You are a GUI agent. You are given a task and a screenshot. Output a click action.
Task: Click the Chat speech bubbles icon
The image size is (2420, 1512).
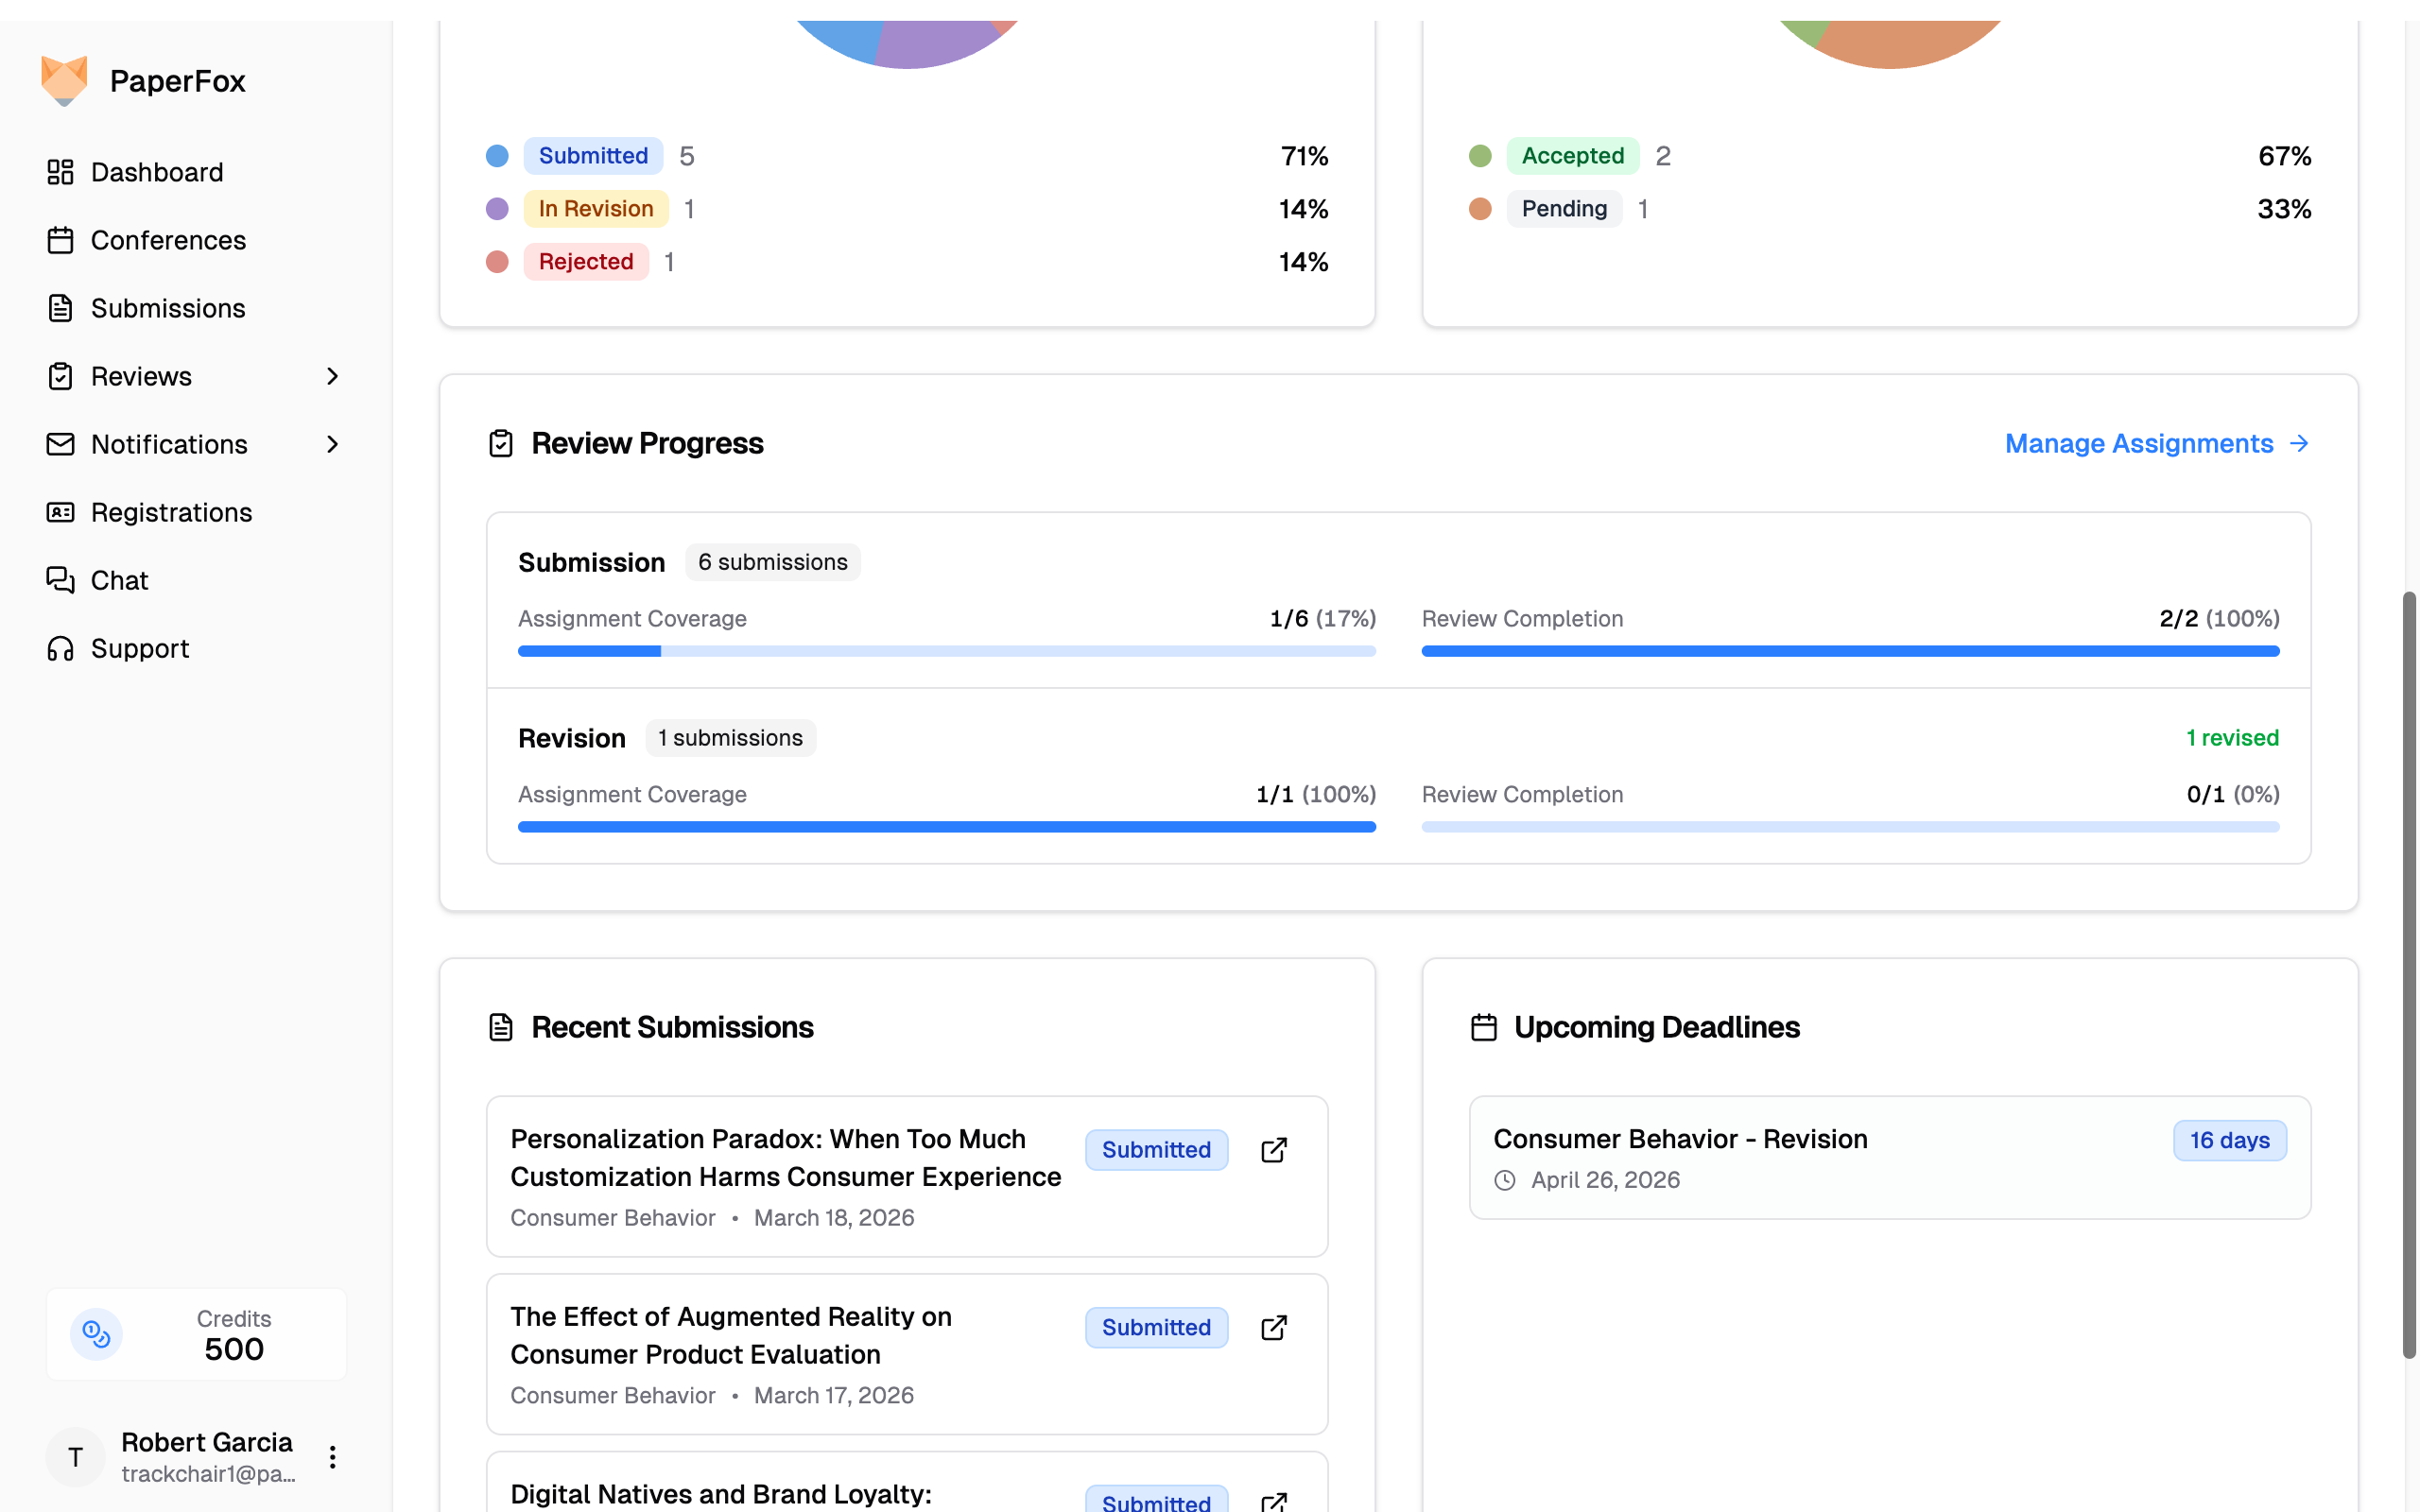point(60,580)
